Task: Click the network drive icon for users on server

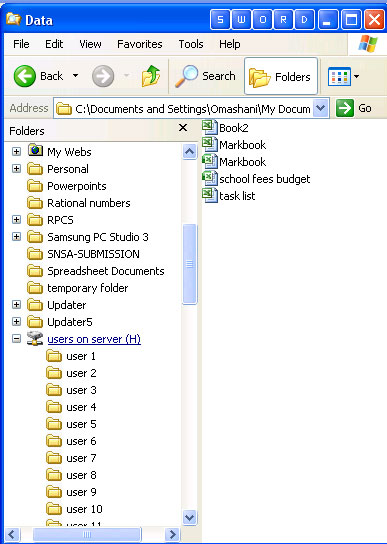Action: click(35, 338)
